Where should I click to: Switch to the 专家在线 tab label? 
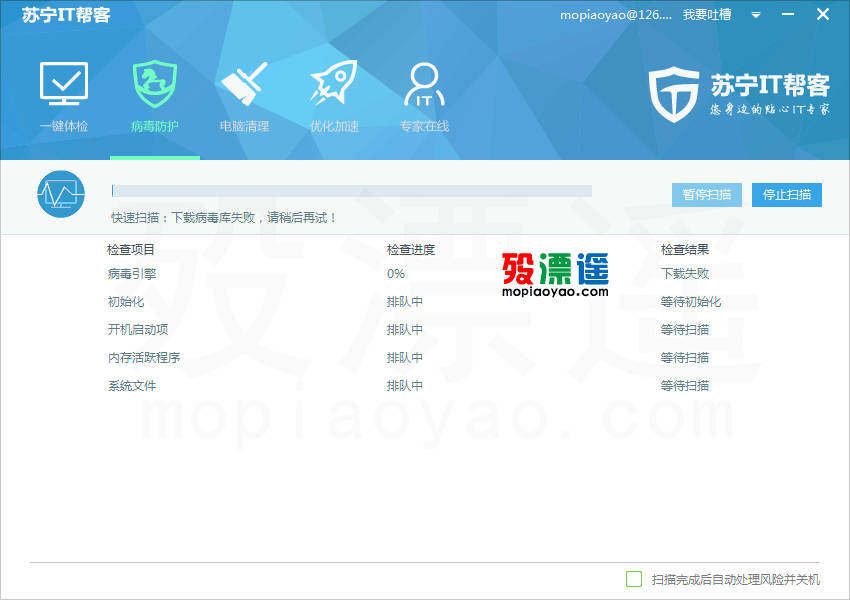(424, 126)
